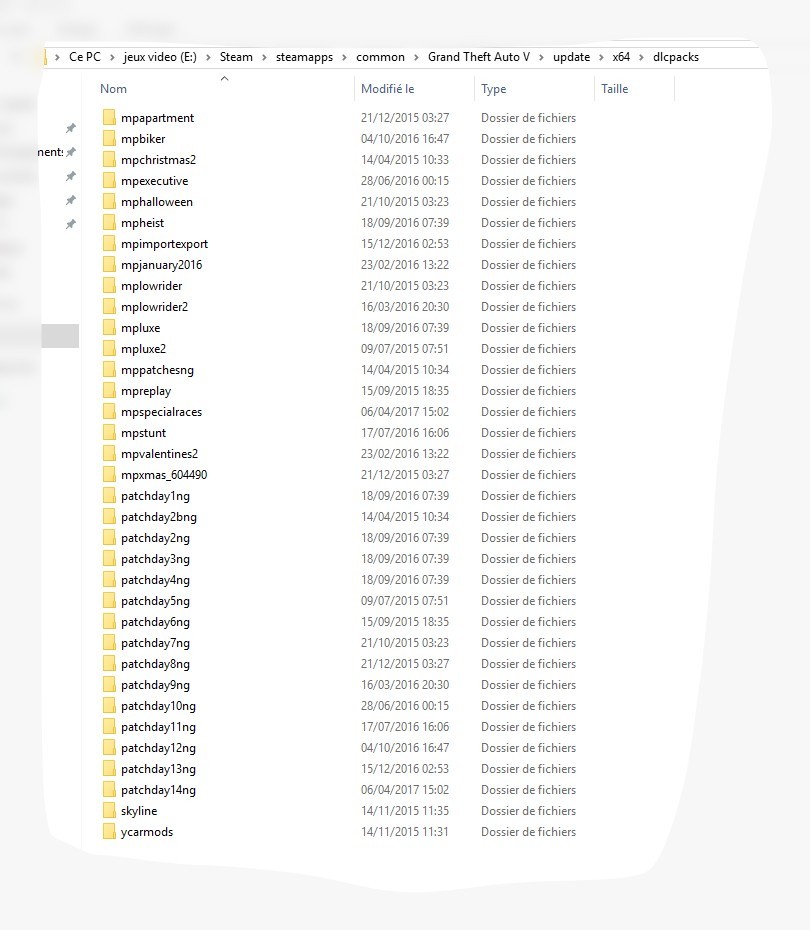
Task: Select the patchday3ng folder name
Action: pyautogui.click(x=155, y=559)
